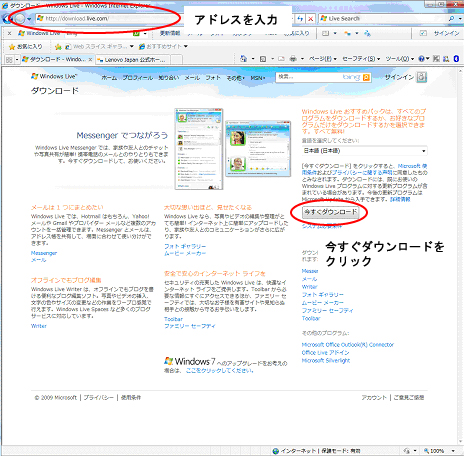Open フォト in top Windows Live navigation

point(213,78)
